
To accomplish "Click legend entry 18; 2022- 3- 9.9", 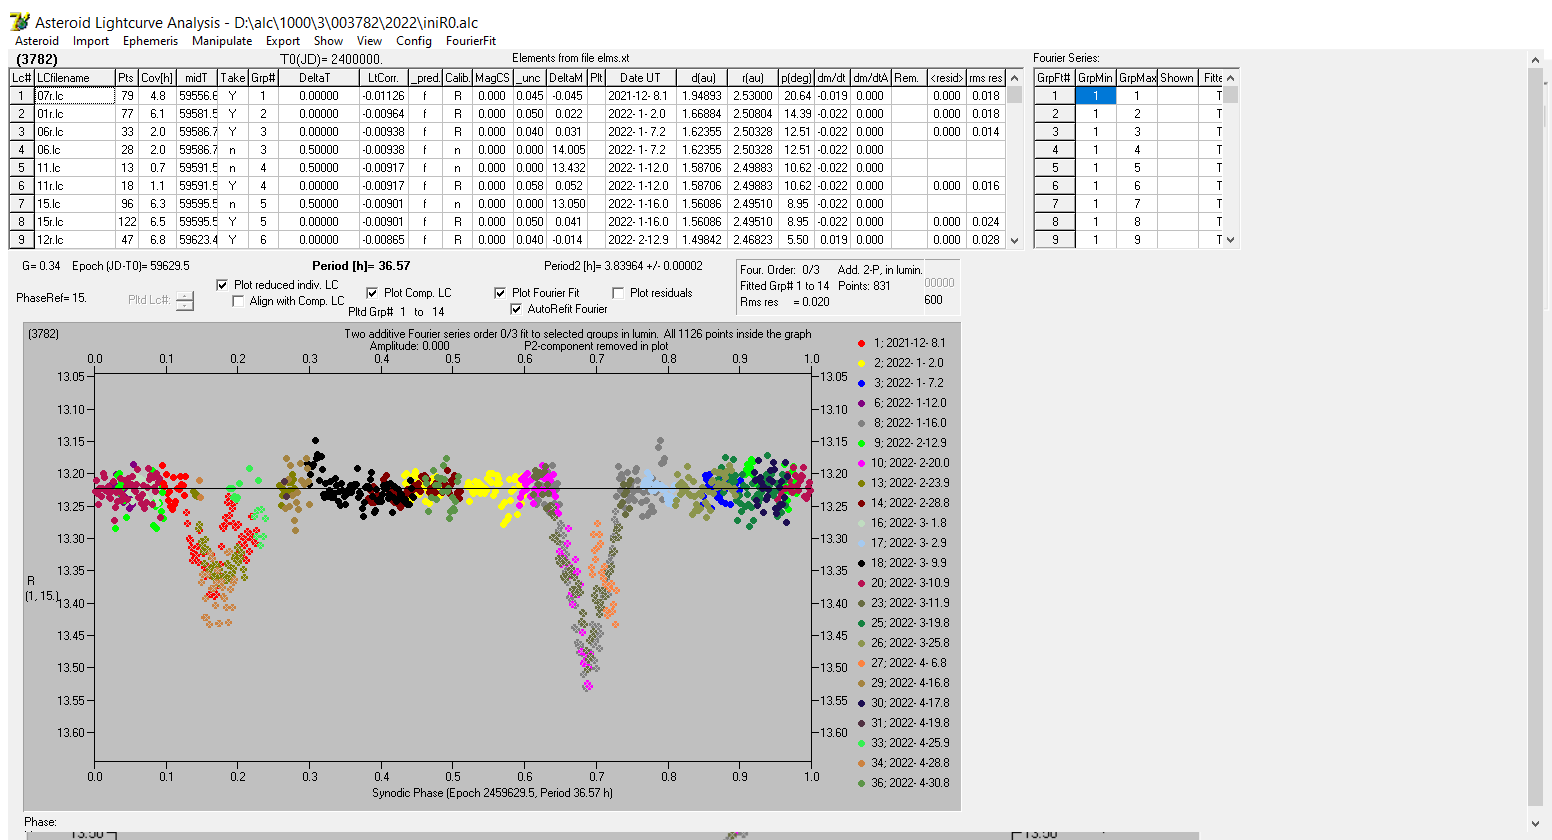I will (902, 563).
